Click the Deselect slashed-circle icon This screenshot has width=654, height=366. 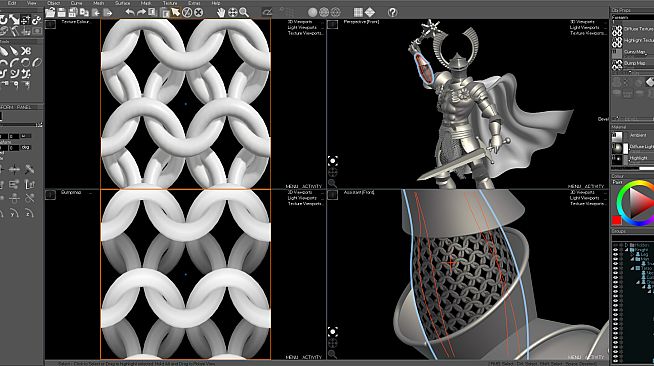(187, 13)
